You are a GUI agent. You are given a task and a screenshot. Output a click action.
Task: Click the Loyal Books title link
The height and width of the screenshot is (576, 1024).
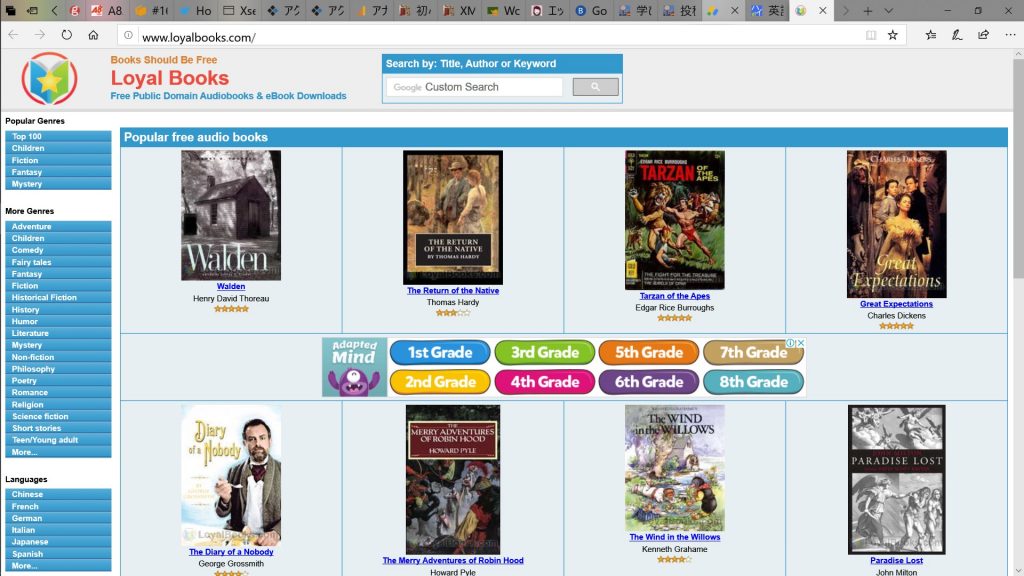[x=170, y=78]
